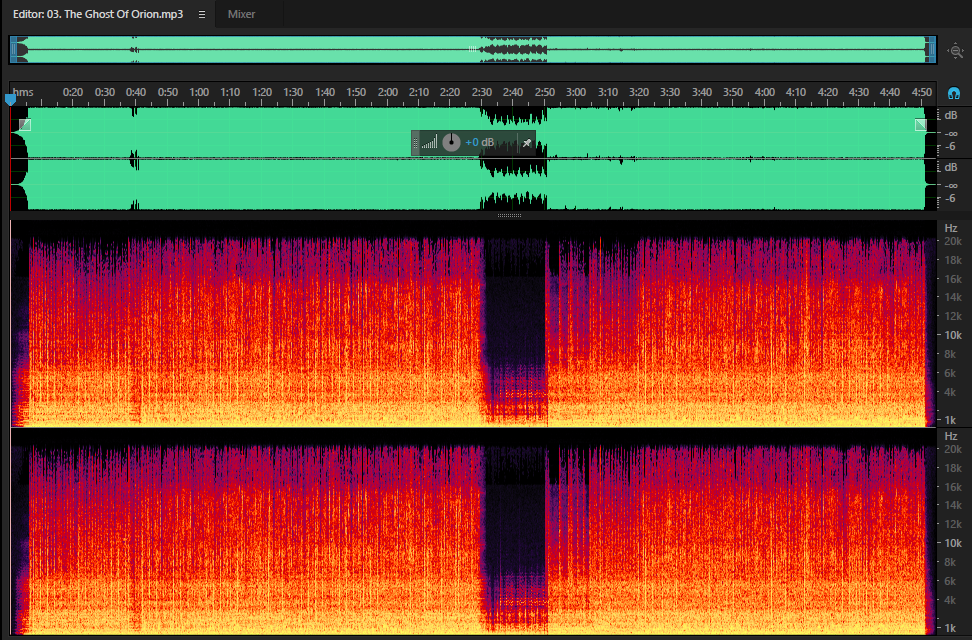Click the 0:20 mark on the time ruler
This screenshot has width=972, height=640.
[73, 92]
